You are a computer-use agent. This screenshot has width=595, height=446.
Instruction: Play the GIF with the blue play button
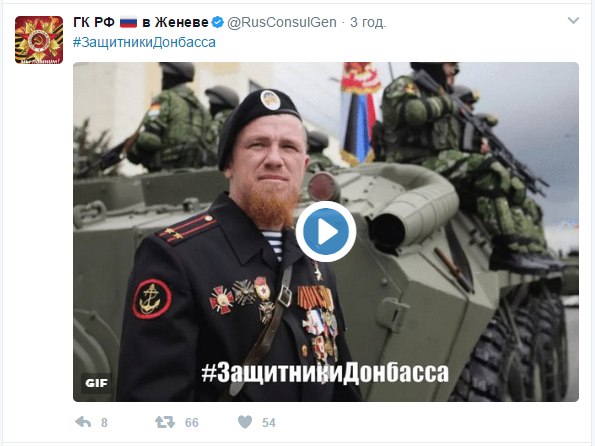pos(326,231)
